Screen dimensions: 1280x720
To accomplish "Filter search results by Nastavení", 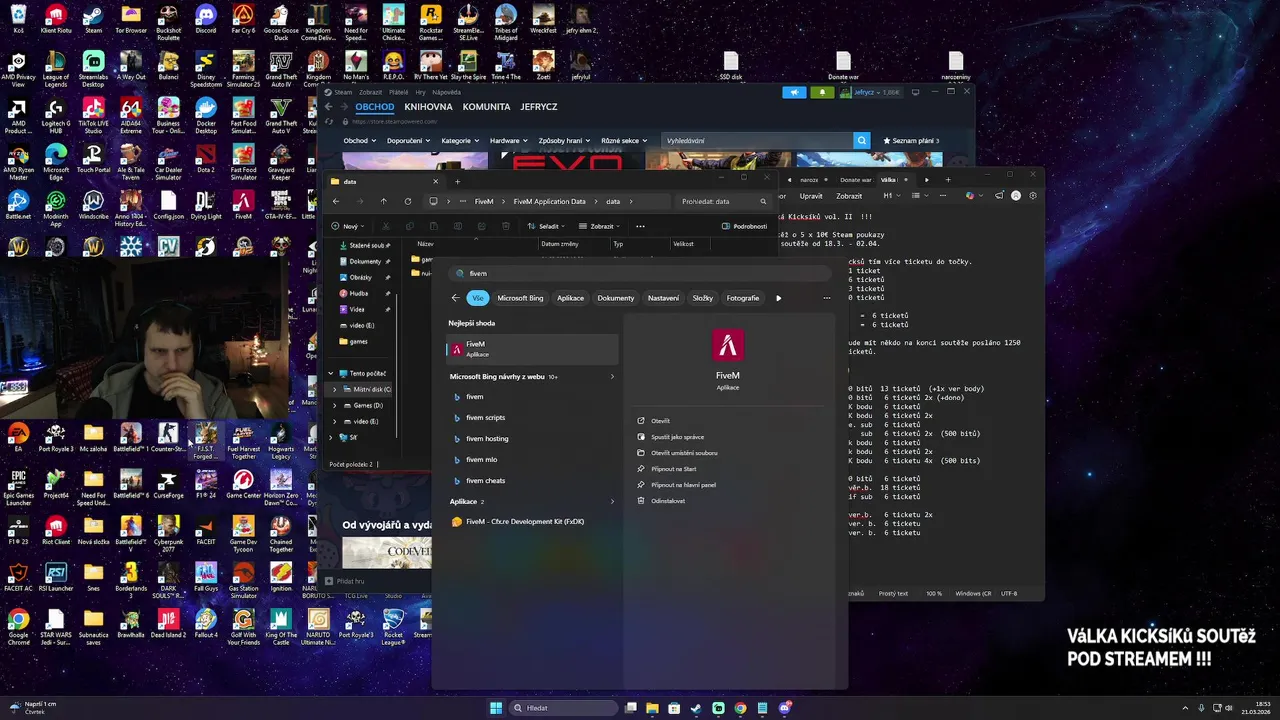I will tap(663, 298).
